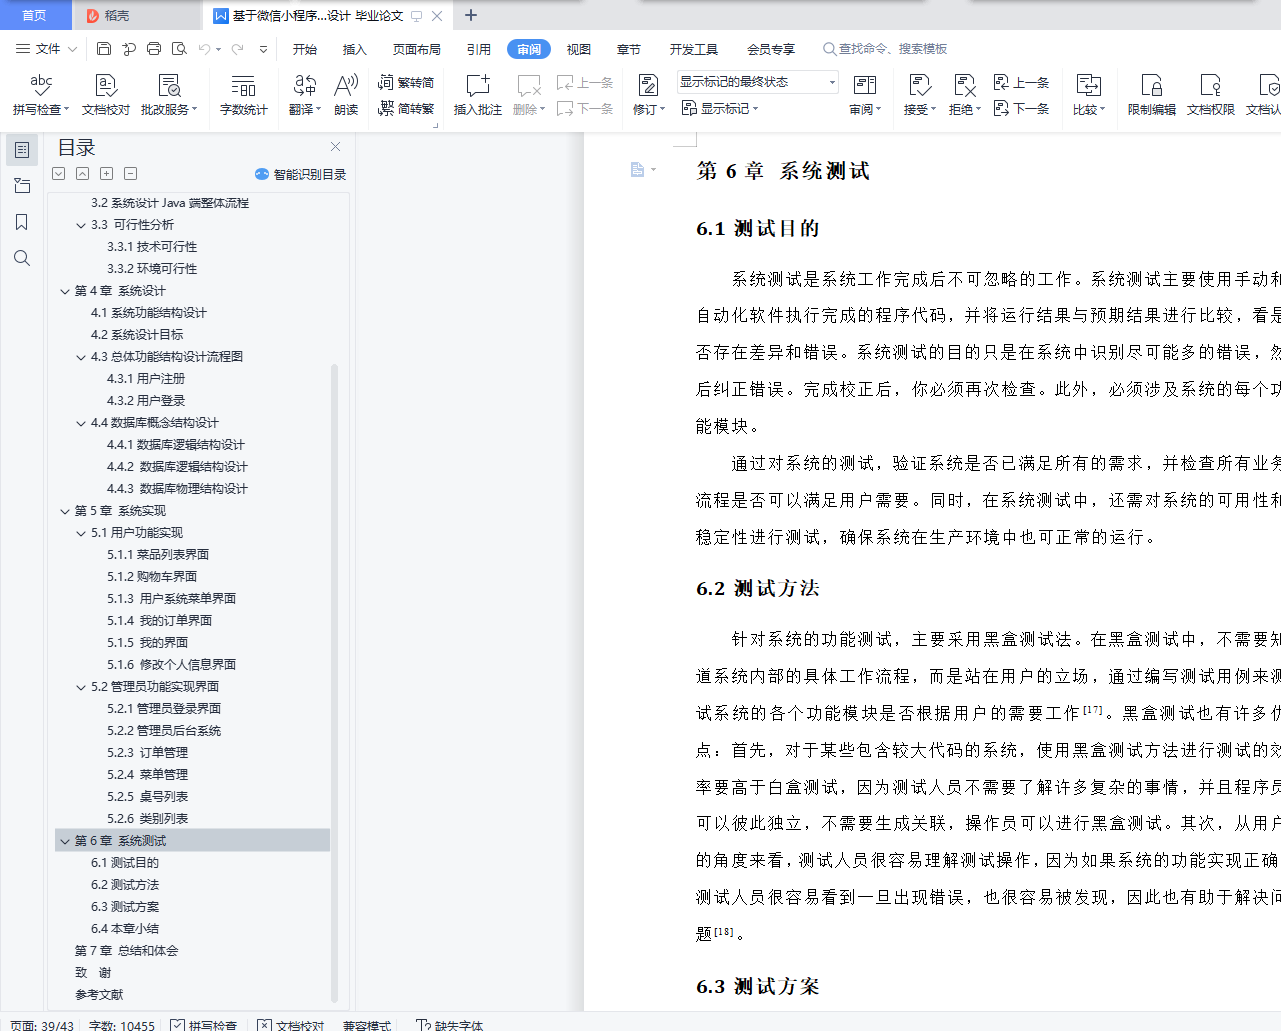Switch to the 插入 ribbon tab
This screenshot has width=1281, height=1031.
tap(354, 49)
